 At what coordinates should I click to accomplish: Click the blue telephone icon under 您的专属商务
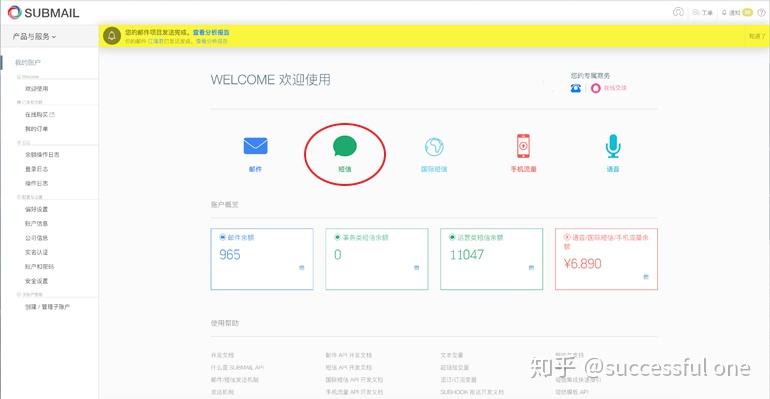[576, 88]
